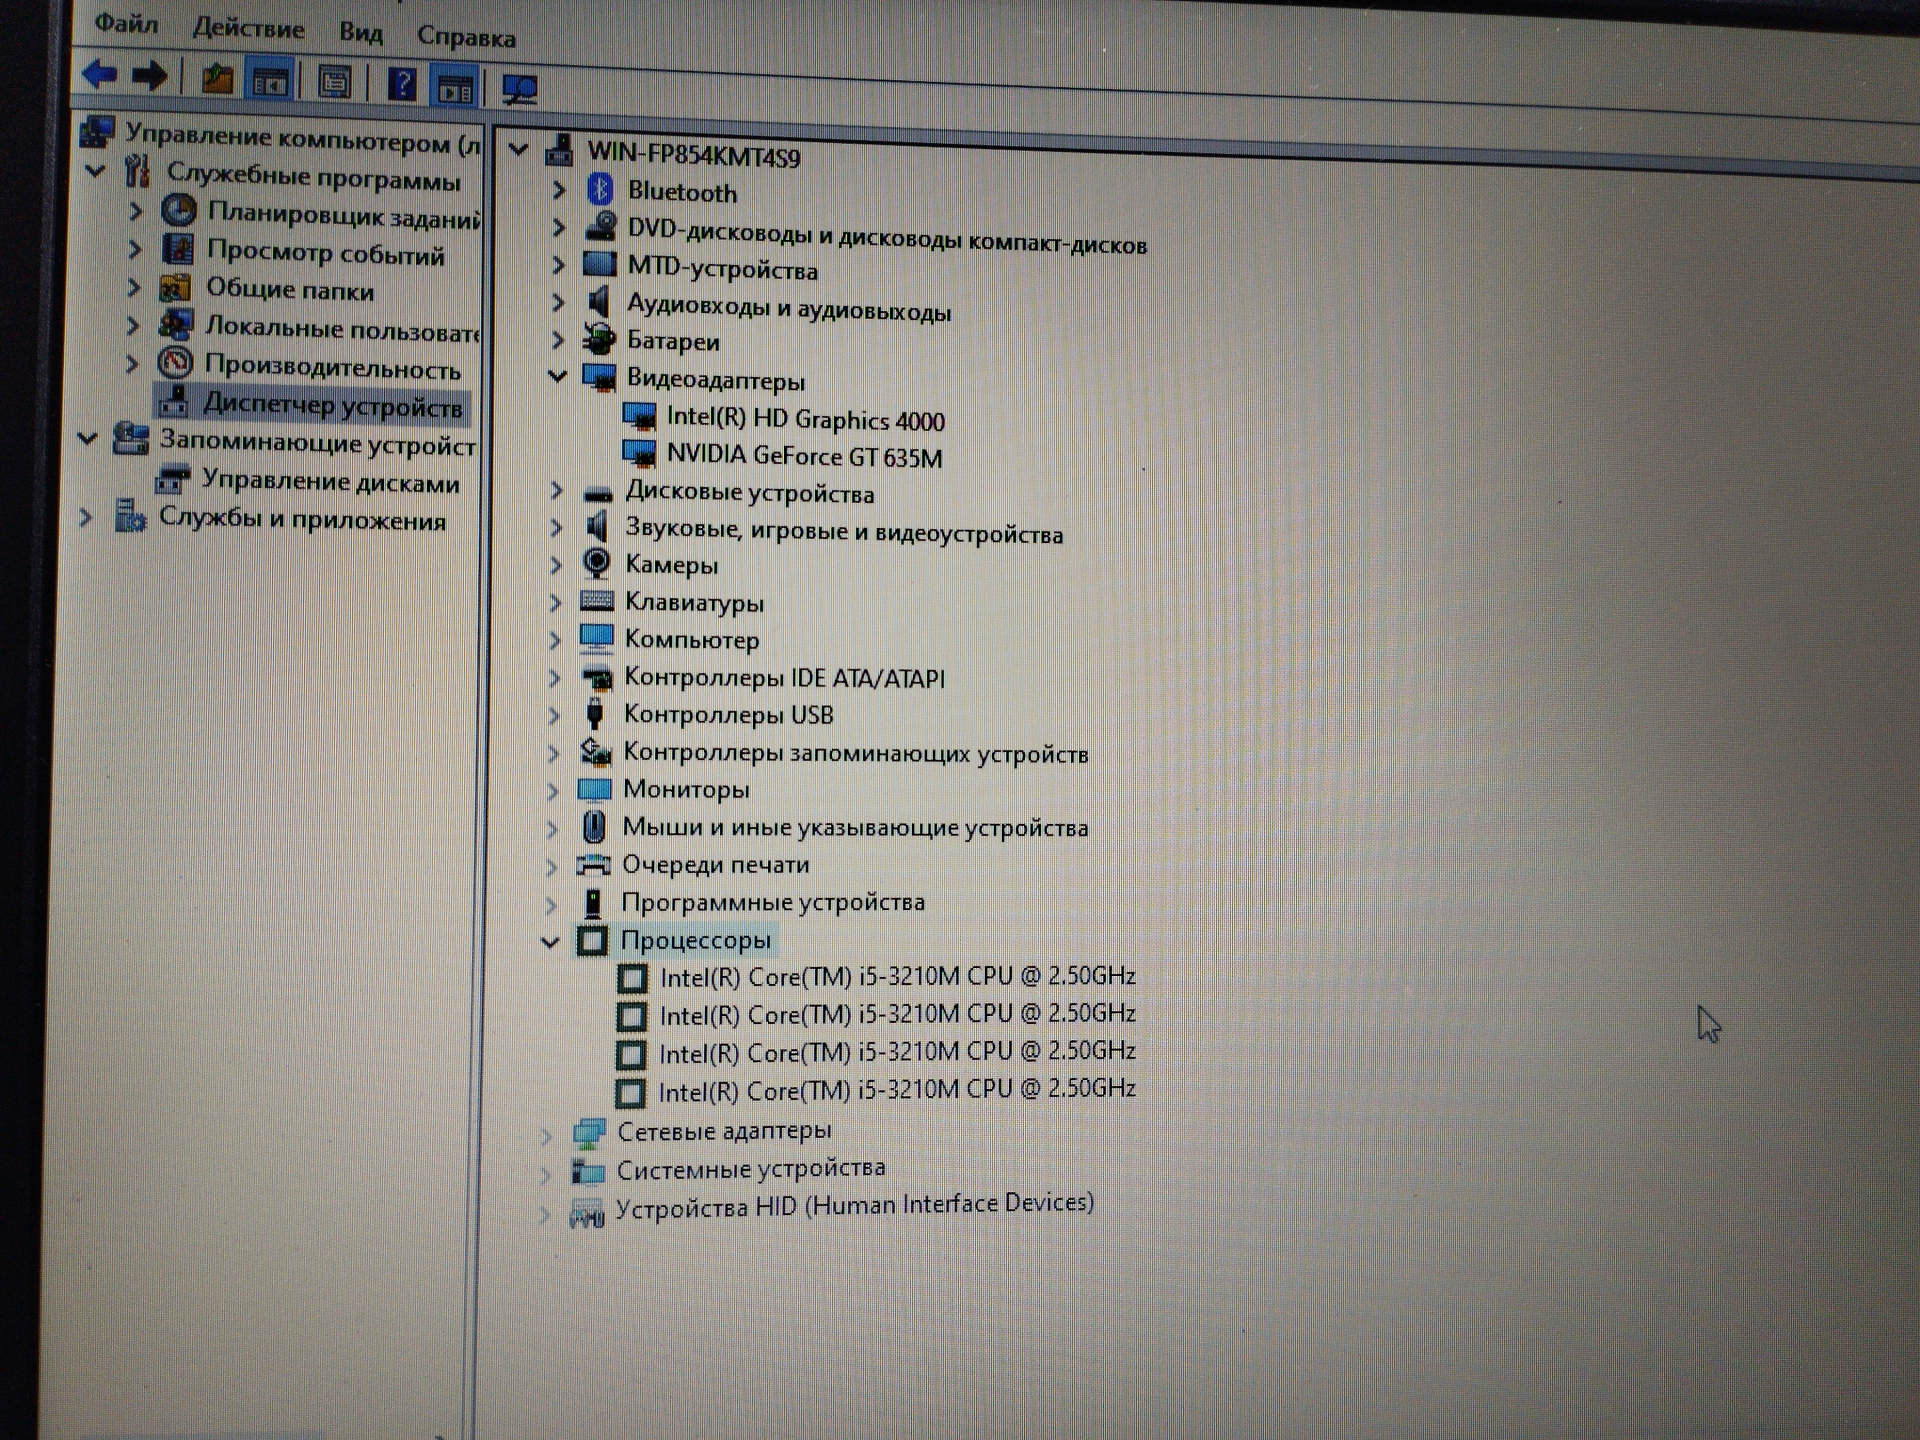1920x1440 pixels.
Task: Click the Scan for hardware changes icon
Action: (x=520, y=89)
